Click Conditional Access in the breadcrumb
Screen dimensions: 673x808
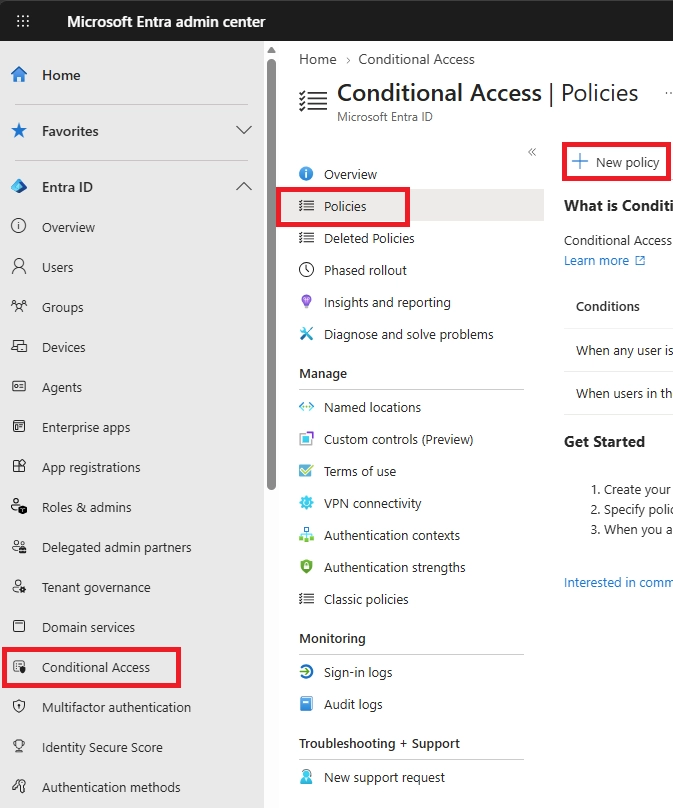(416, 59)
